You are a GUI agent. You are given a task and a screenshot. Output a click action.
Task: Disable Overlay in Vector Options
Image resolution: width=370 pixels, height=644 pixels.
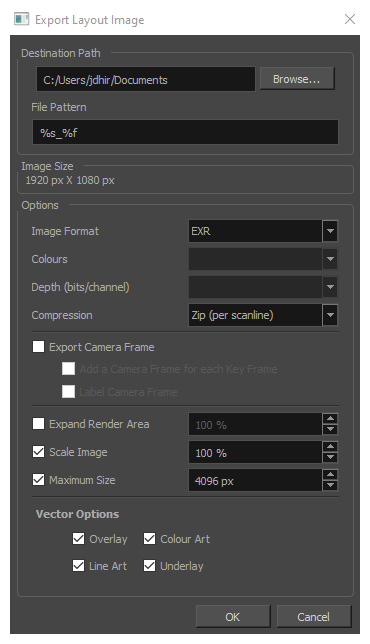(x=78, y=538)
